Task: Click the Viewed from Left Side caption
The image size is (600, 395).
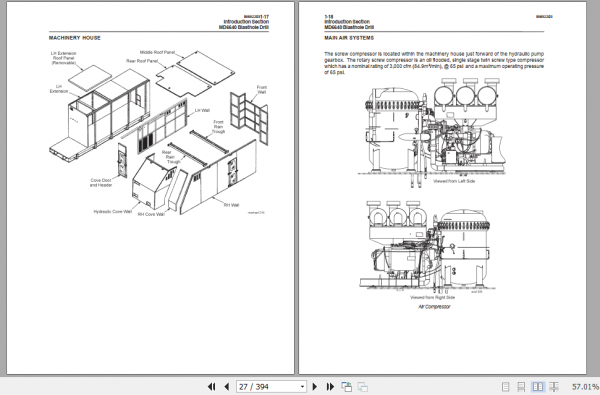Action: tap(454, 181)
